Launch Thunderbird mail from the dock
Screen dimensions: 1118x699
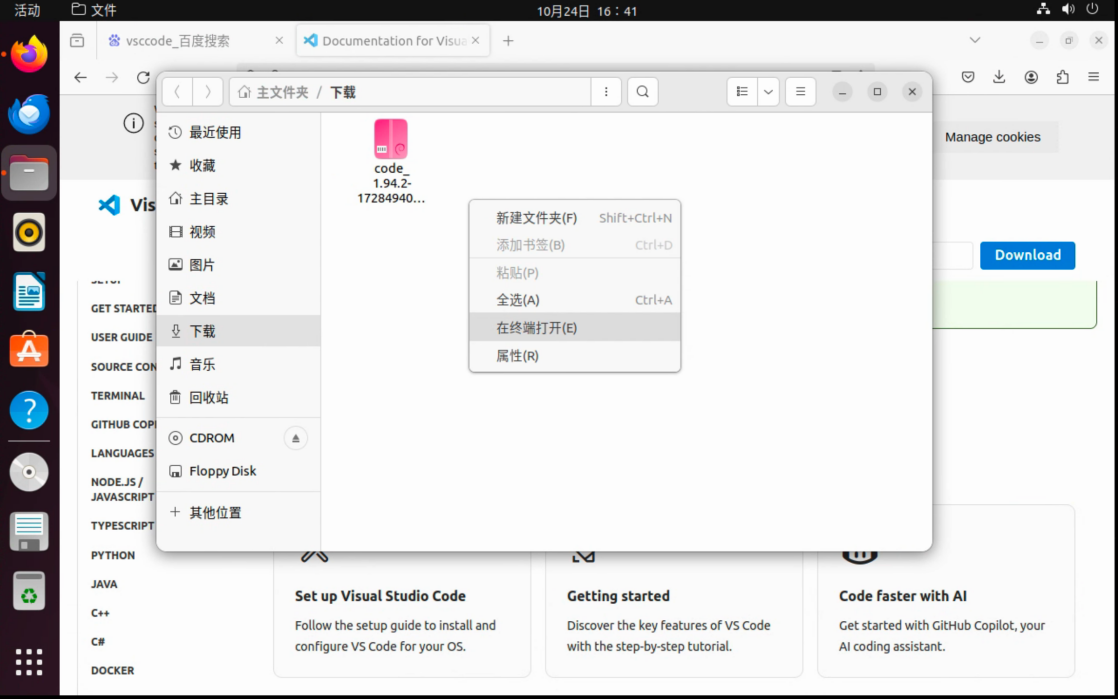pos(29,113)
